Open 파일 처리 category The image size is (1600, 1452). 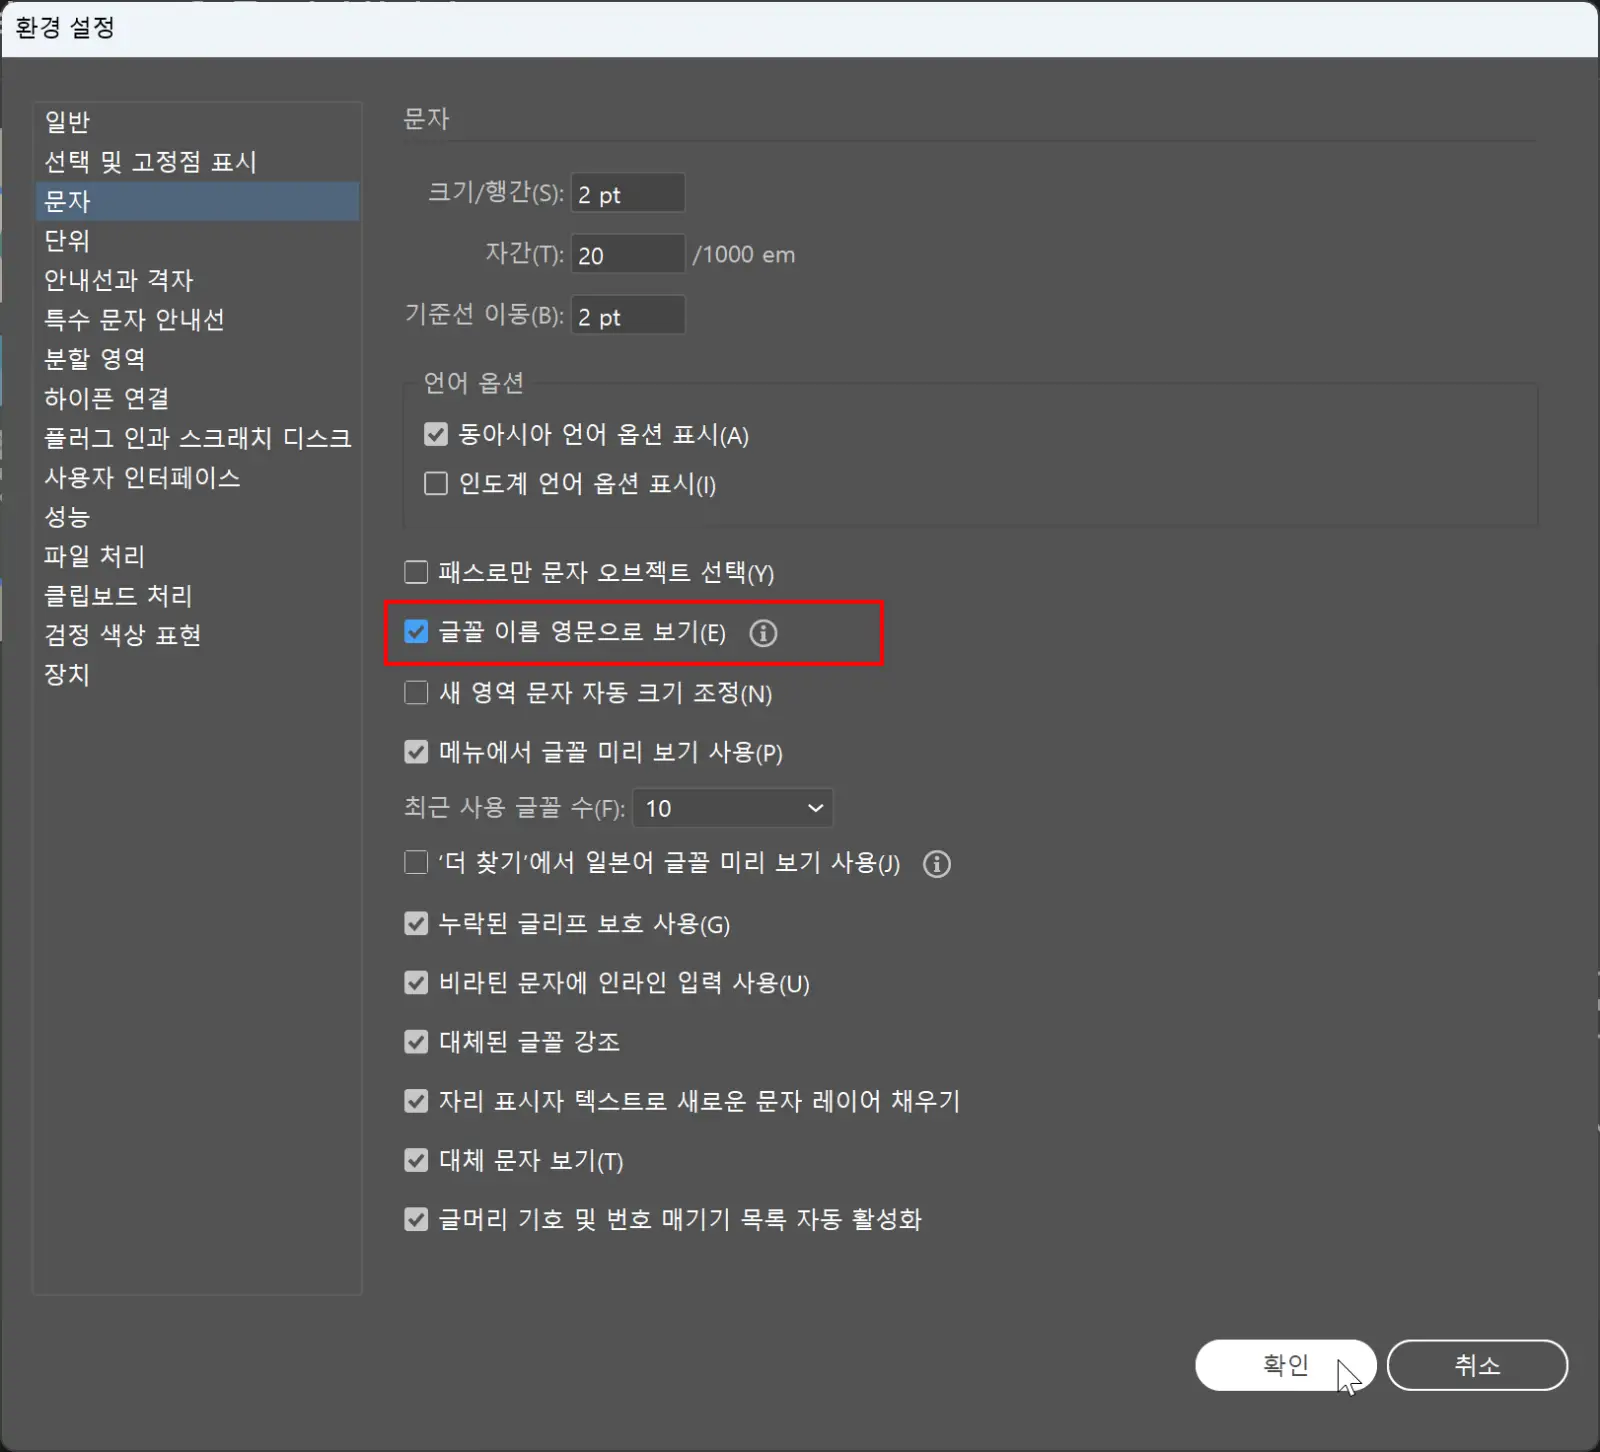point(197,556)
